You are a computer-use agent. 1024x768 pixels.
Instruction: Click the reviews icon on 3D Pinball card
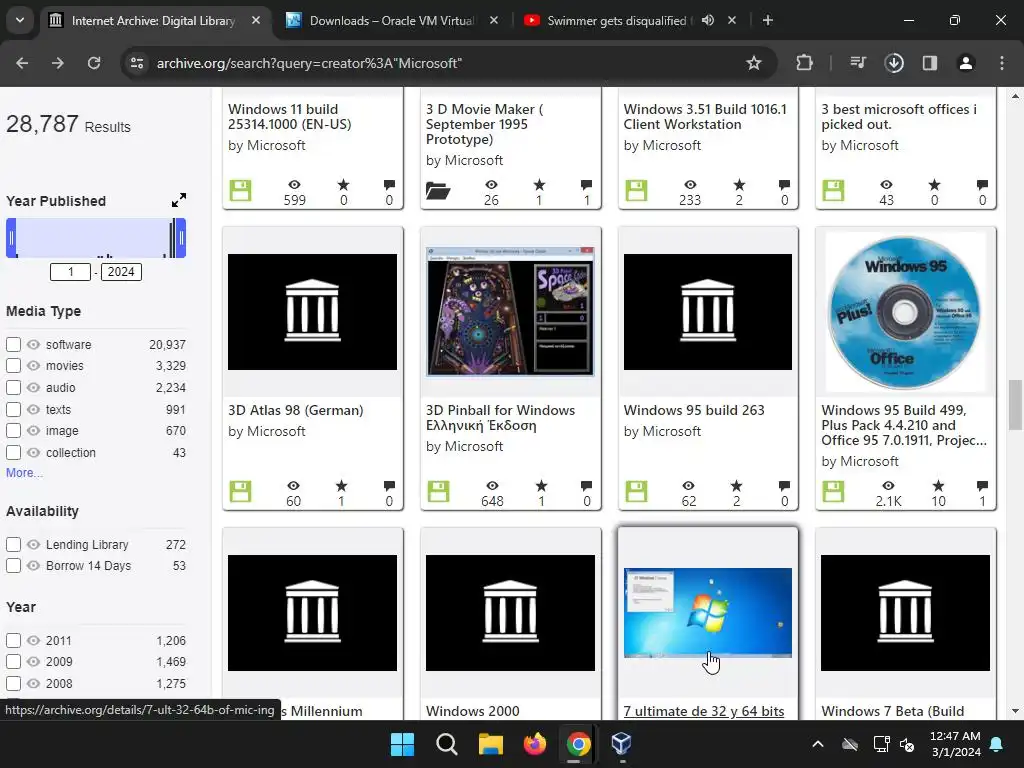586,486
